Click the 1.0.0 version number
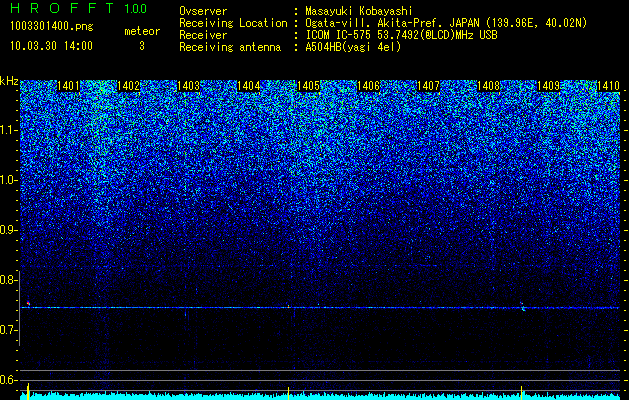Viewport: 629px width, 400px height. [136, 9]
